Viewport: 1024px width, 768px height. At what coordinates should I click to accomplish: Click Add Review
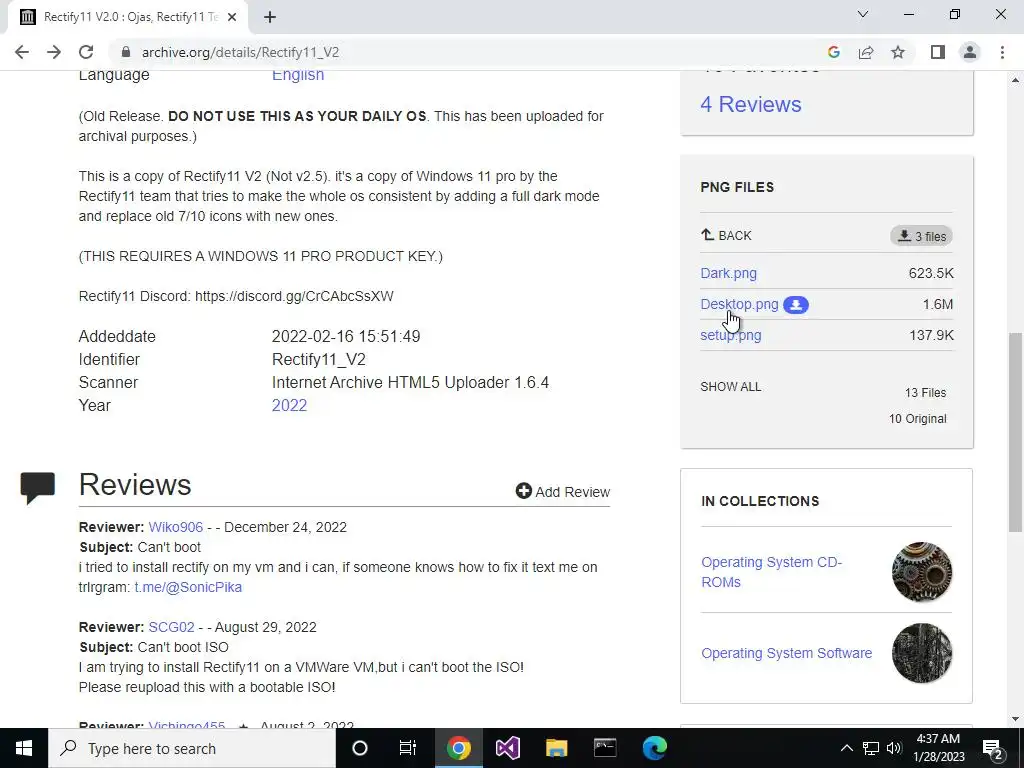coord(563,492)
